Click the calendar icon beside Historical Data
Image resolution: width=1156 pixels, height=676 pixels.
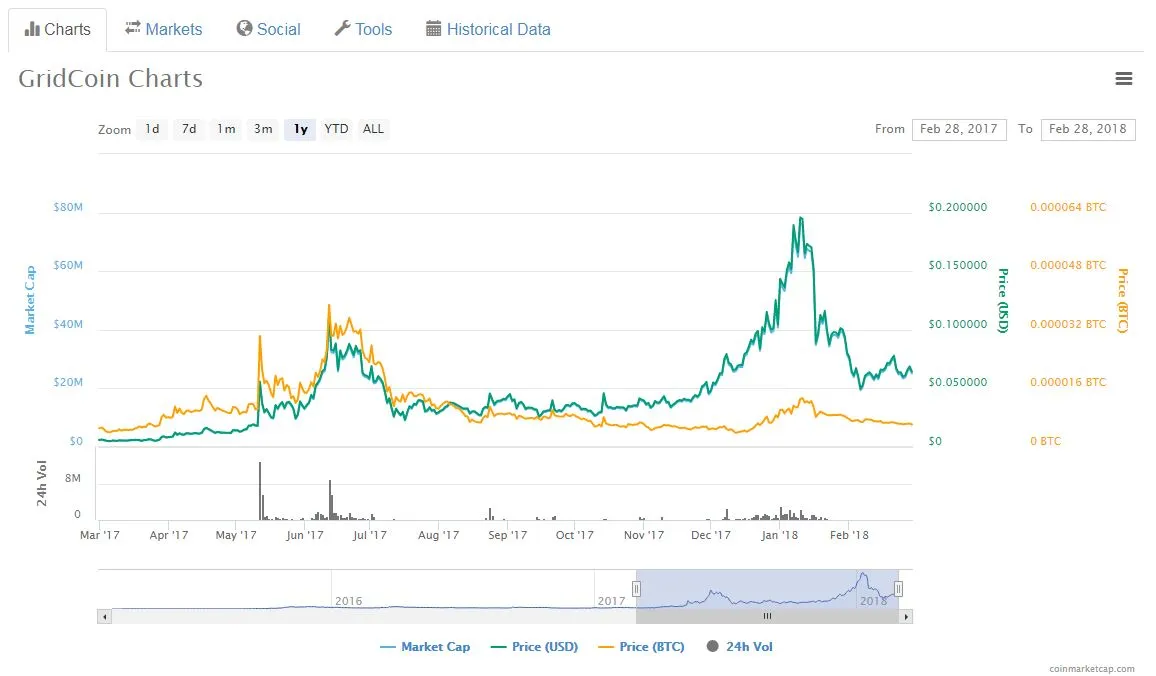tap(434, 29)
